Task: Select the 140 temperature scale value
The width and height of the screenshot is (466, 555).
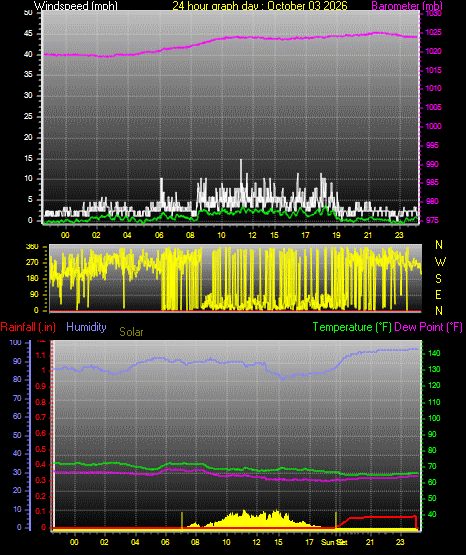Action: point(434,353)
